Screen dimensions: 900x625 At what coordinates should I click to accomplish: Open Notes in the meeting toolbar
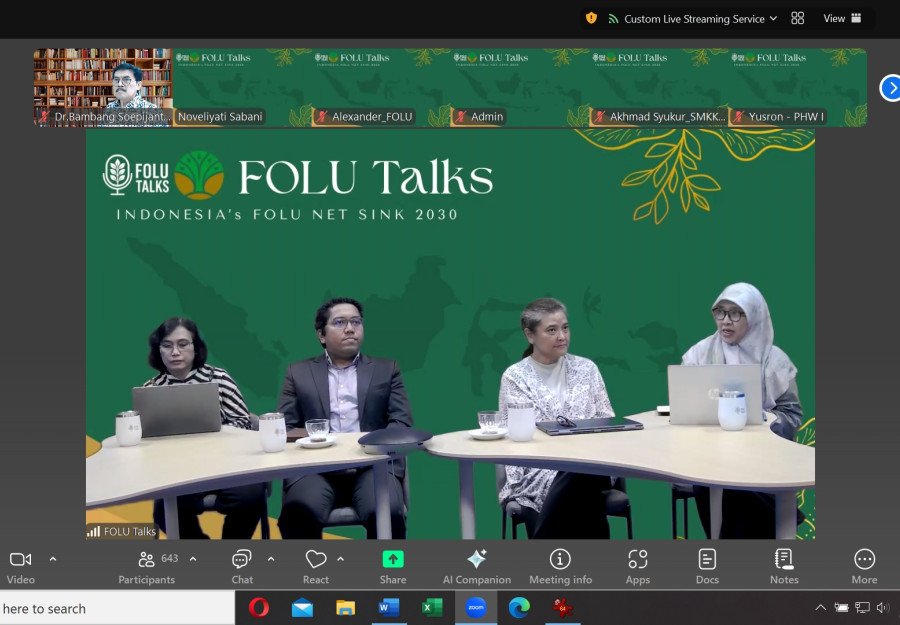[784, 568]
